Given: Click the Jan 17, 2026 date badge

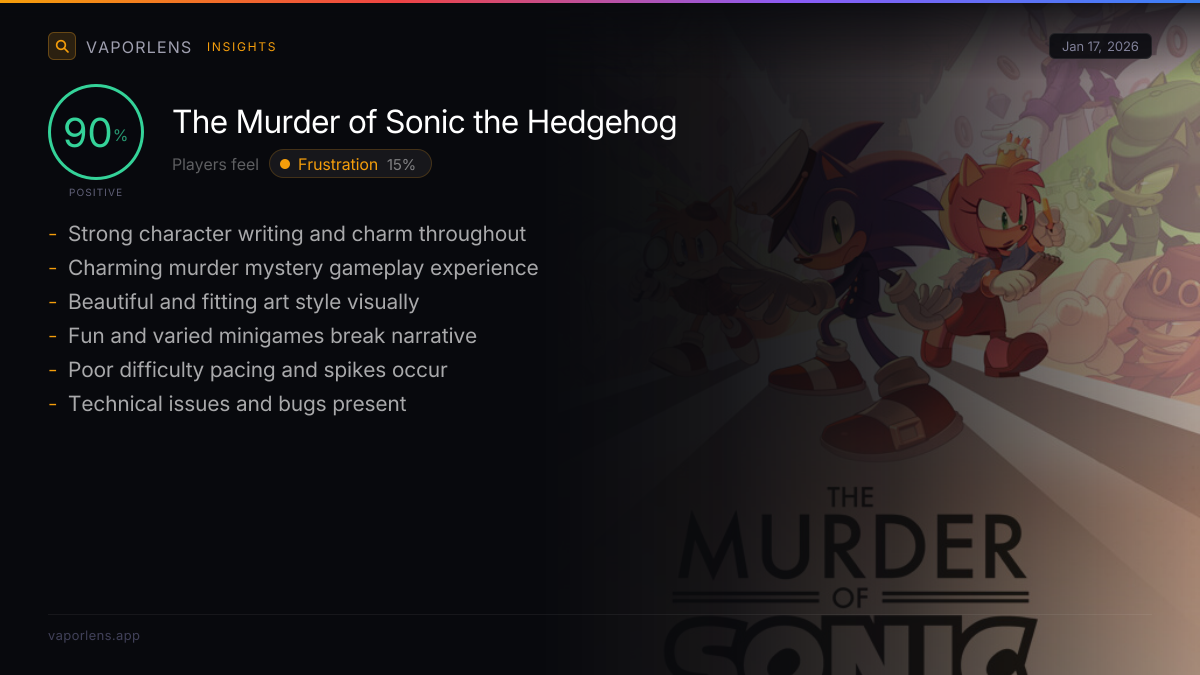Looking at the screenshot, I should point(1100,47).
